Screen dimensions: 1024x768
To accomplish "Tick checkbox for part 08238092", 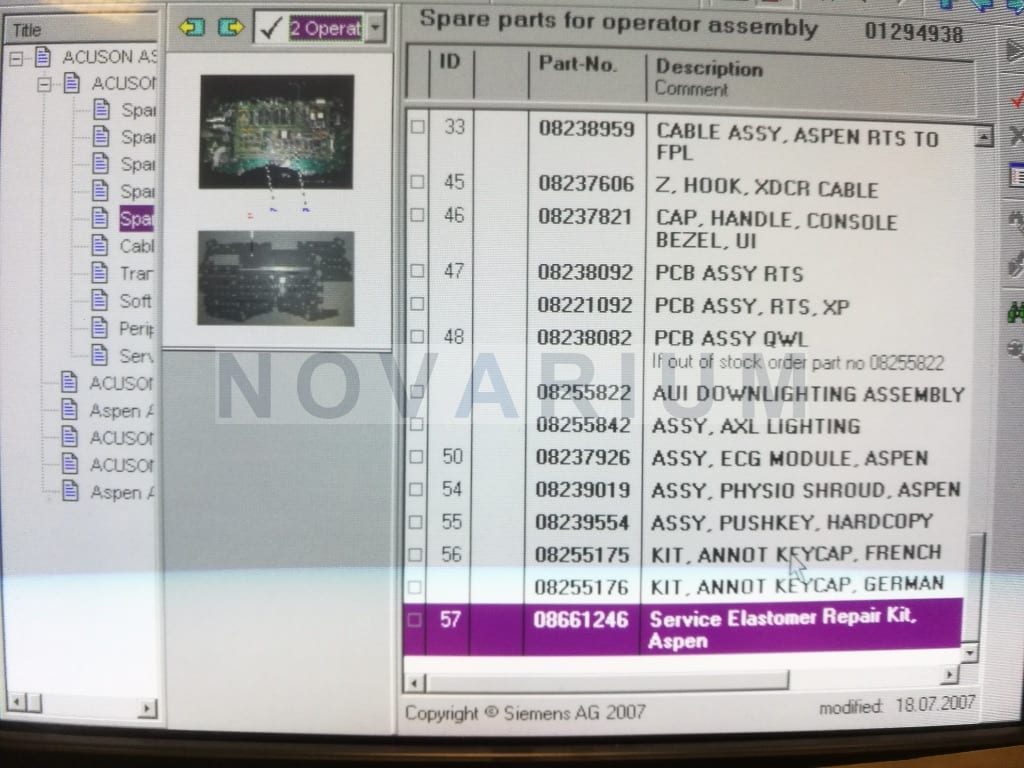I will click(x=417, y=271).
